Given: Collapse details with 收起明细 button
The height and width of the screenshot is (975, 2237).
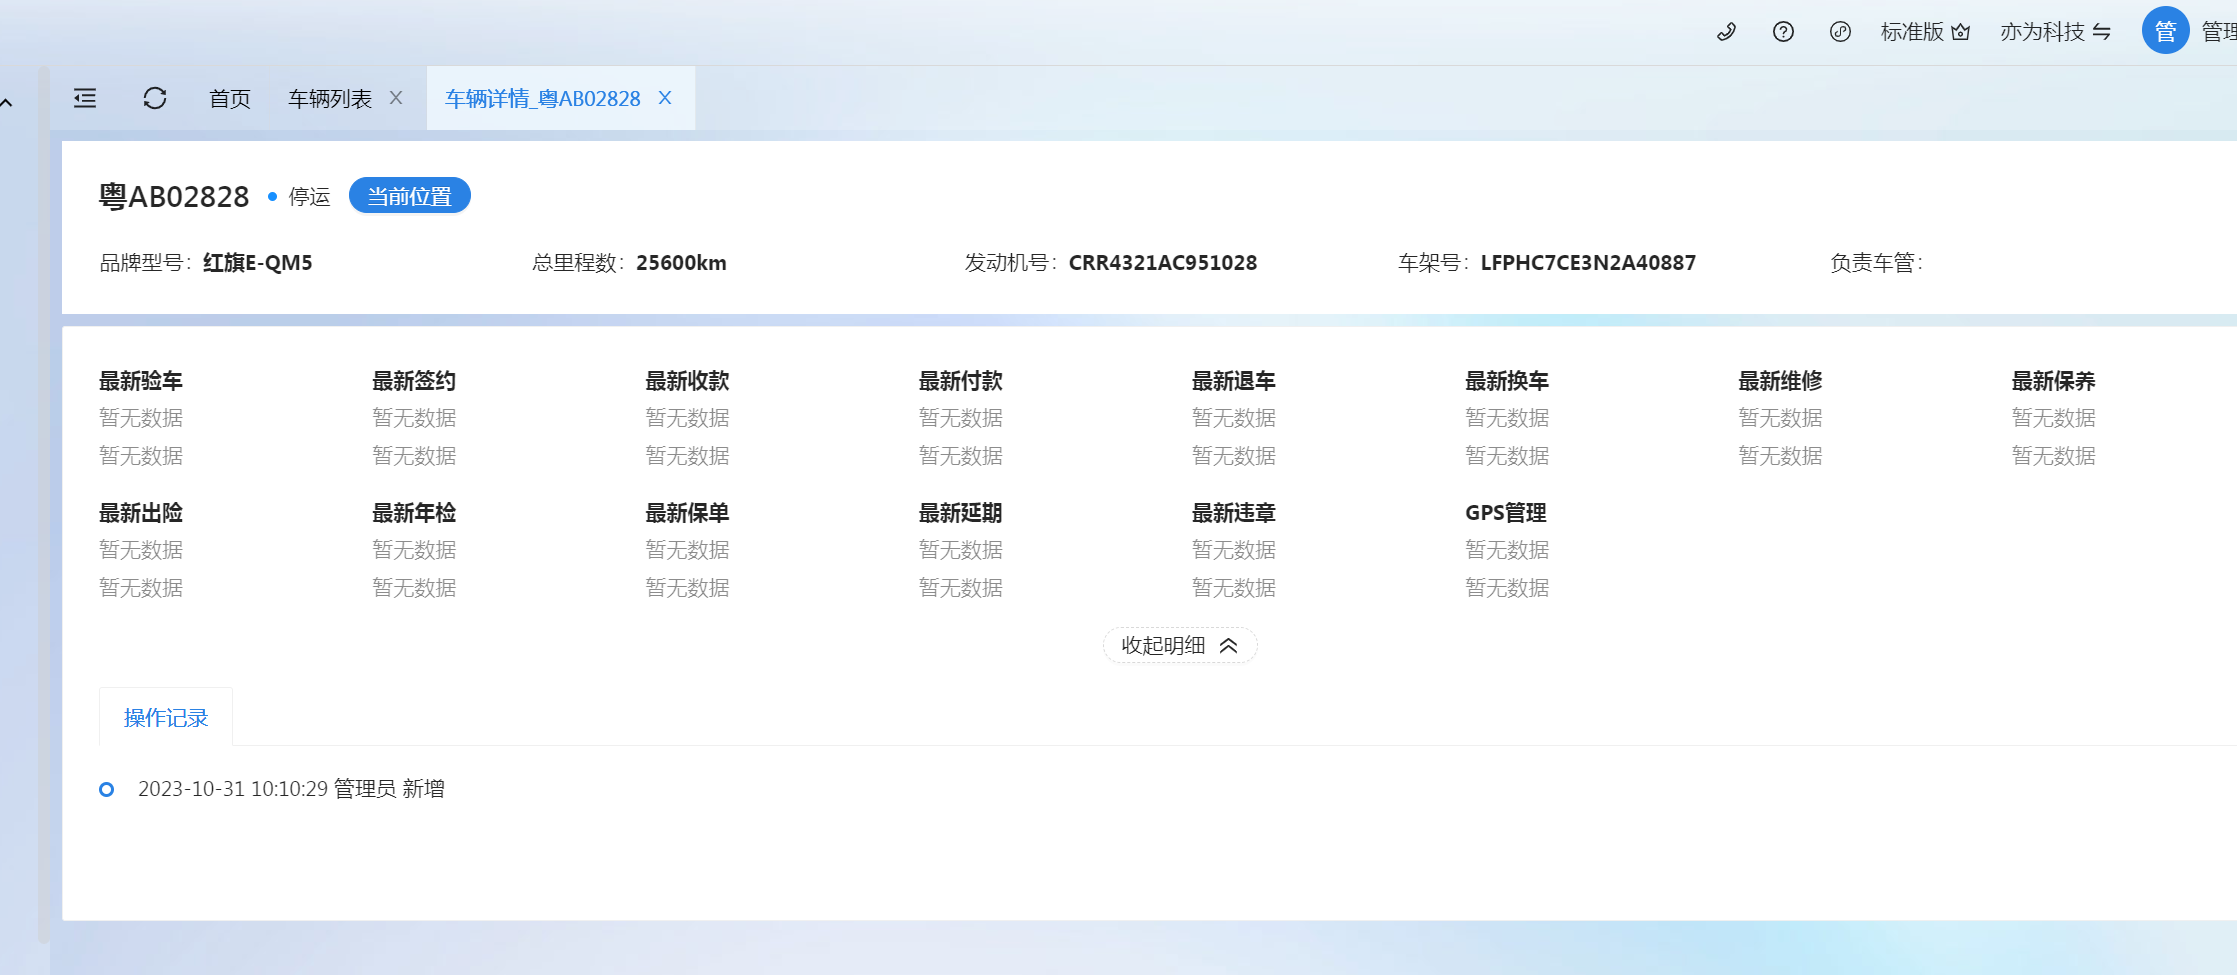Looking at the screenshot, I should point(1179,646).
